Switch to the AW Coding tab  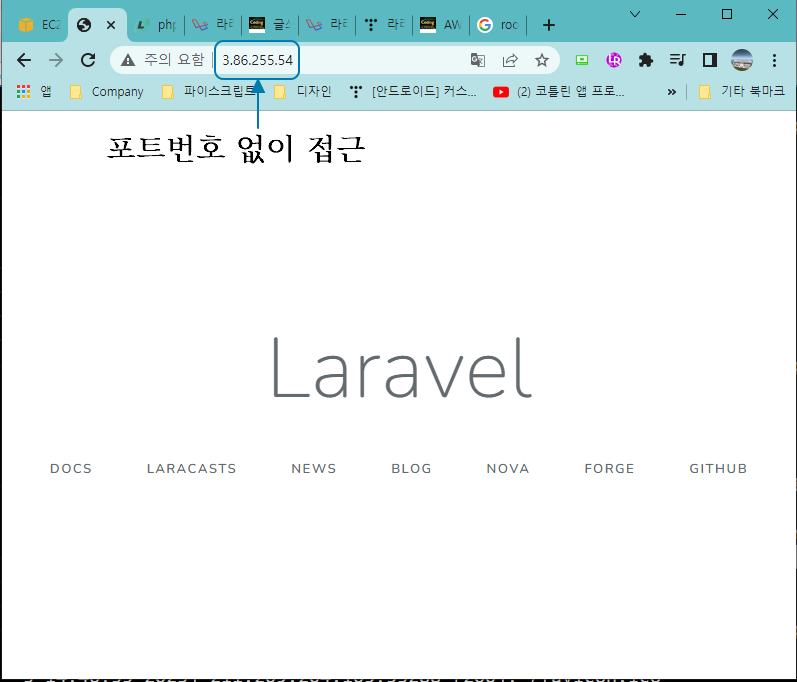[441, 25]
